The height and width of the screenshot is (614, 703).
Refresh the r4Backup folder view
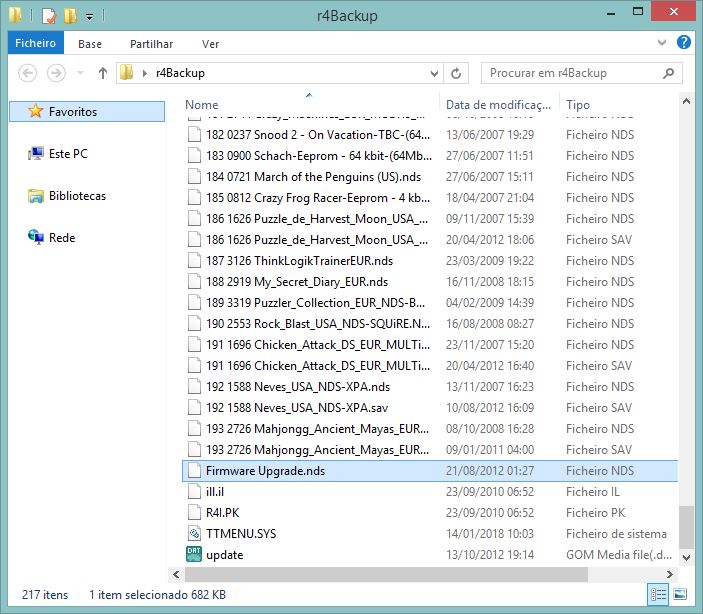(456, 73)
